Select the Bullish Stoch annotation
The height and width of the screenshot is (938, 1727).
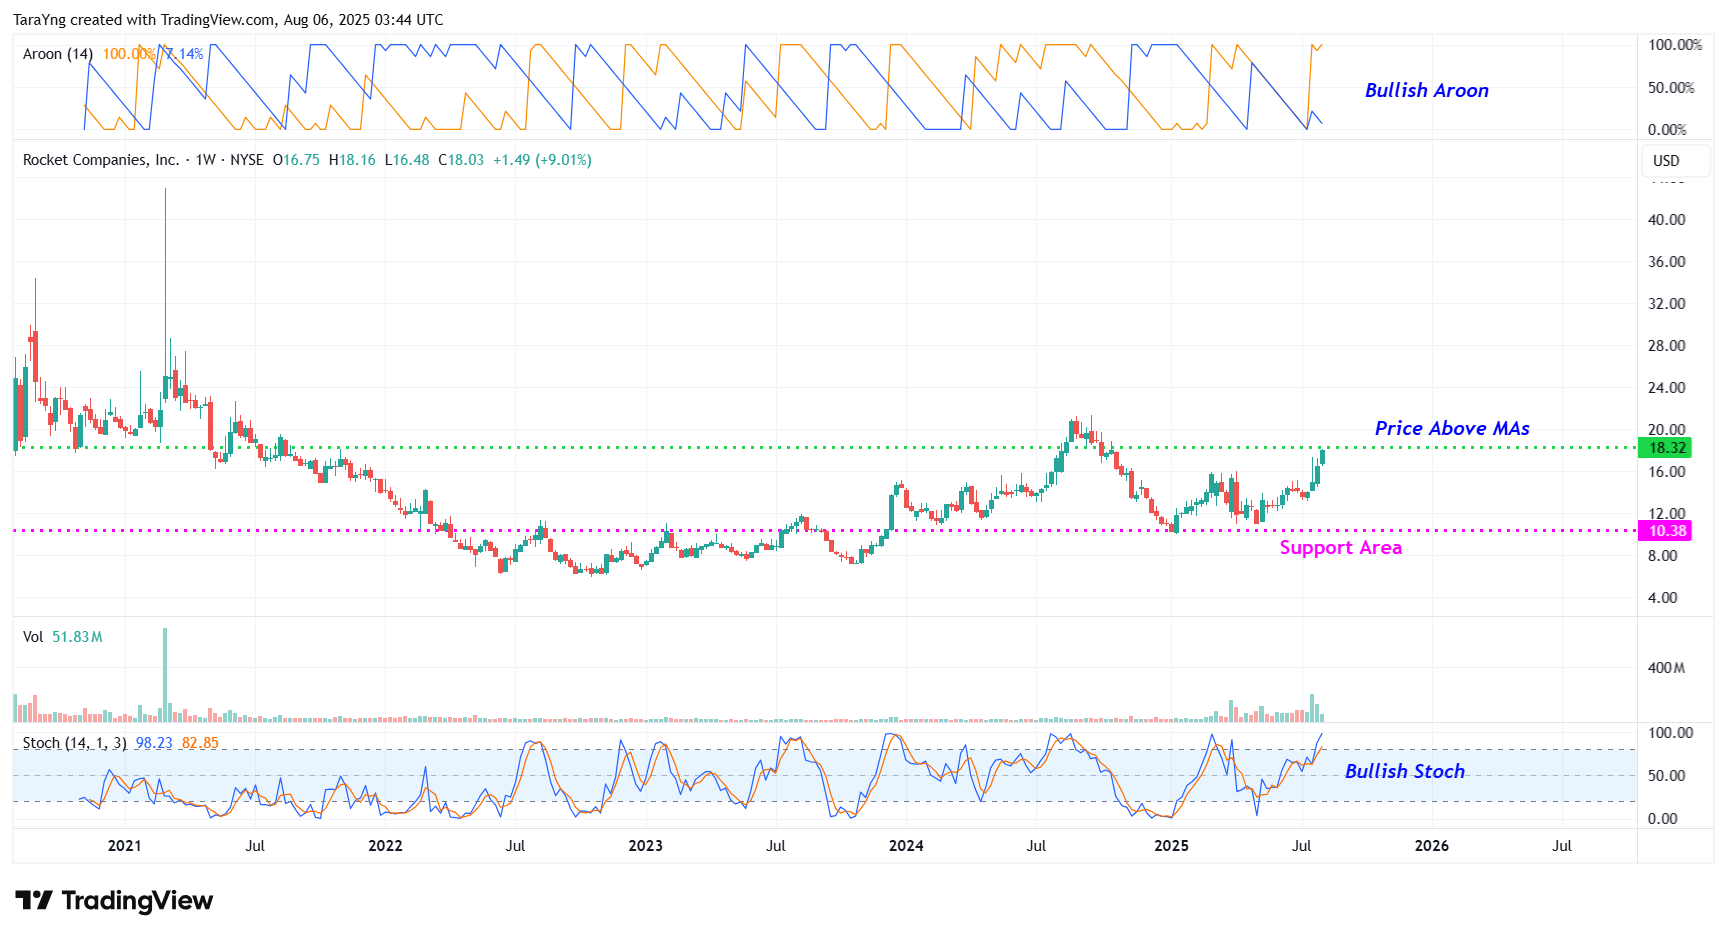pyautogui.click(x=1404, y=771)
